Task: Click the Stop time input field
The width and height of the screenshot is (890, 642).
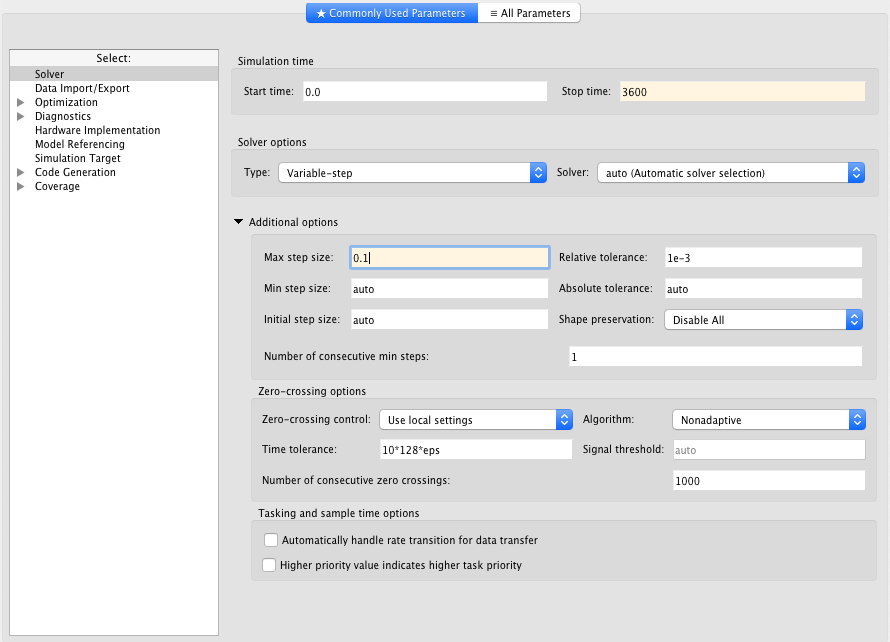Action: pos(741,91)
